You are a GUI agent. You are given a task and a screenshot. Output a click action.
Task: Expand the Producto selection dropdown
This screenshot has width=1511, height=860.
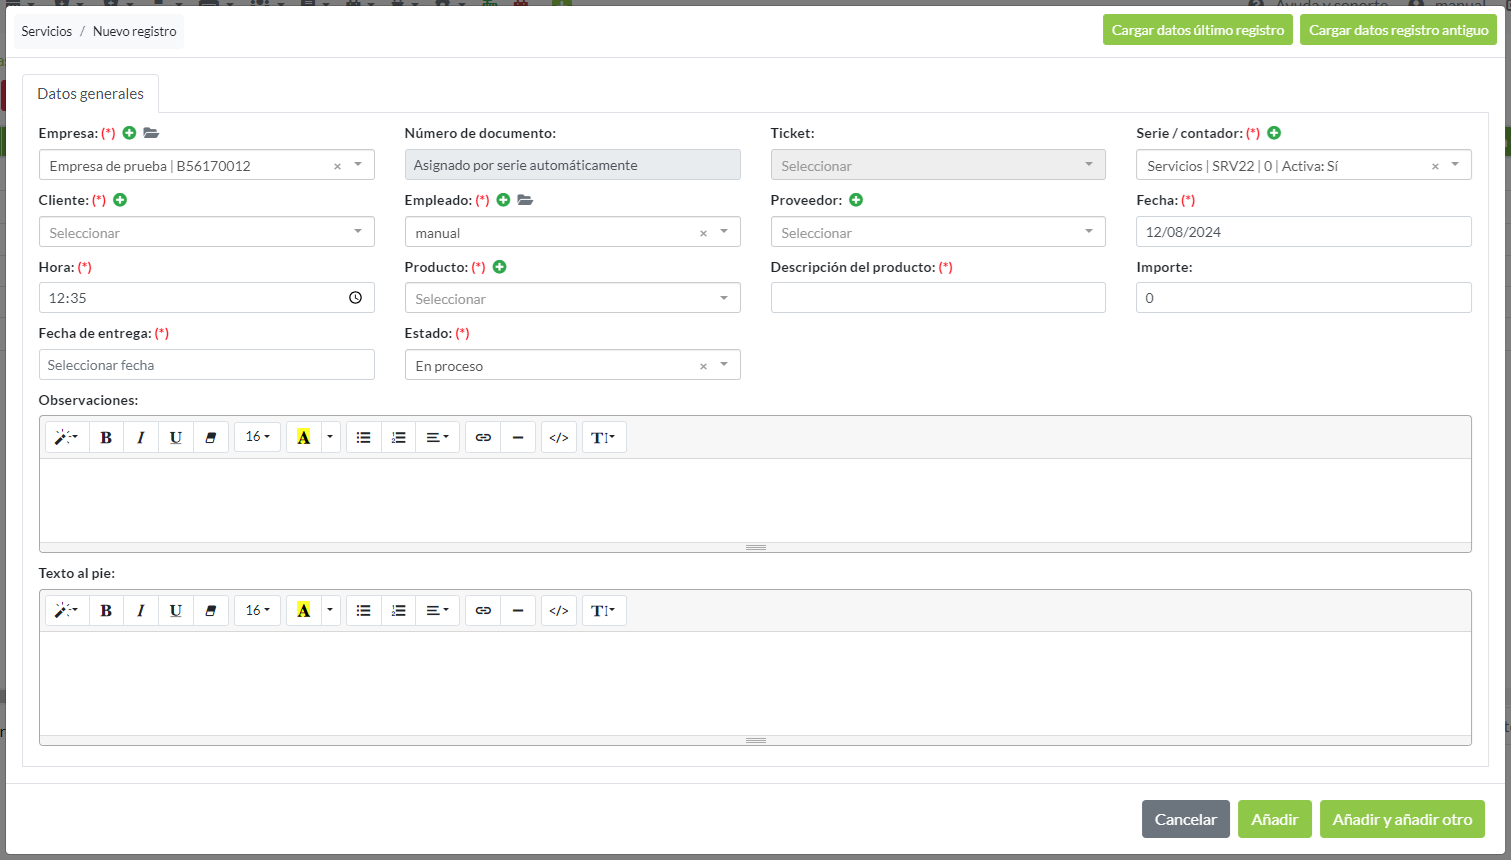(572, 298)
